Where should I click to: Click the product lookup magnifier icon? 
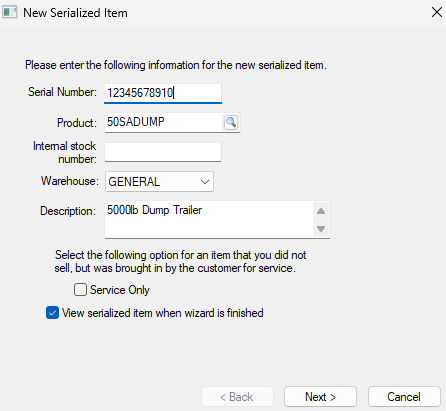point(231,122)
